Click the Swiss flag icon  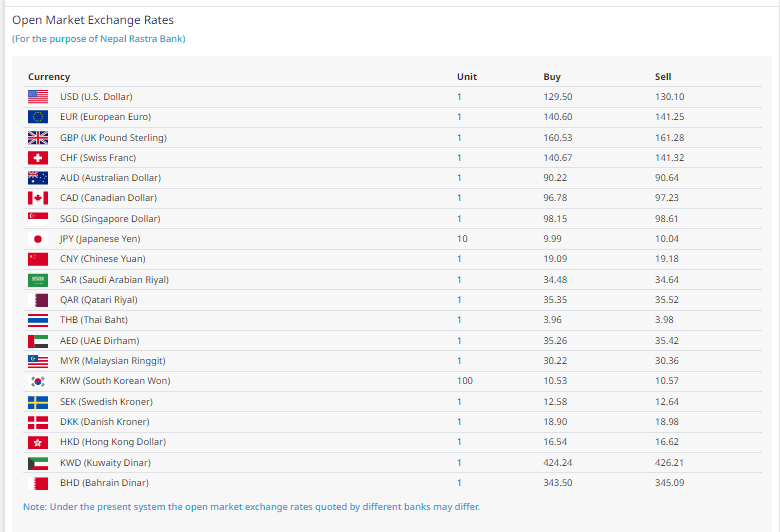[x=38, y=158]
